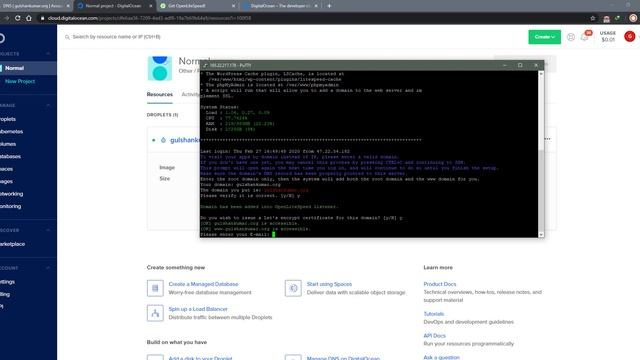Collapse the DISCOVER sidebar section
This screenshot has width=640, height=360.
click(x=48, y=230)
